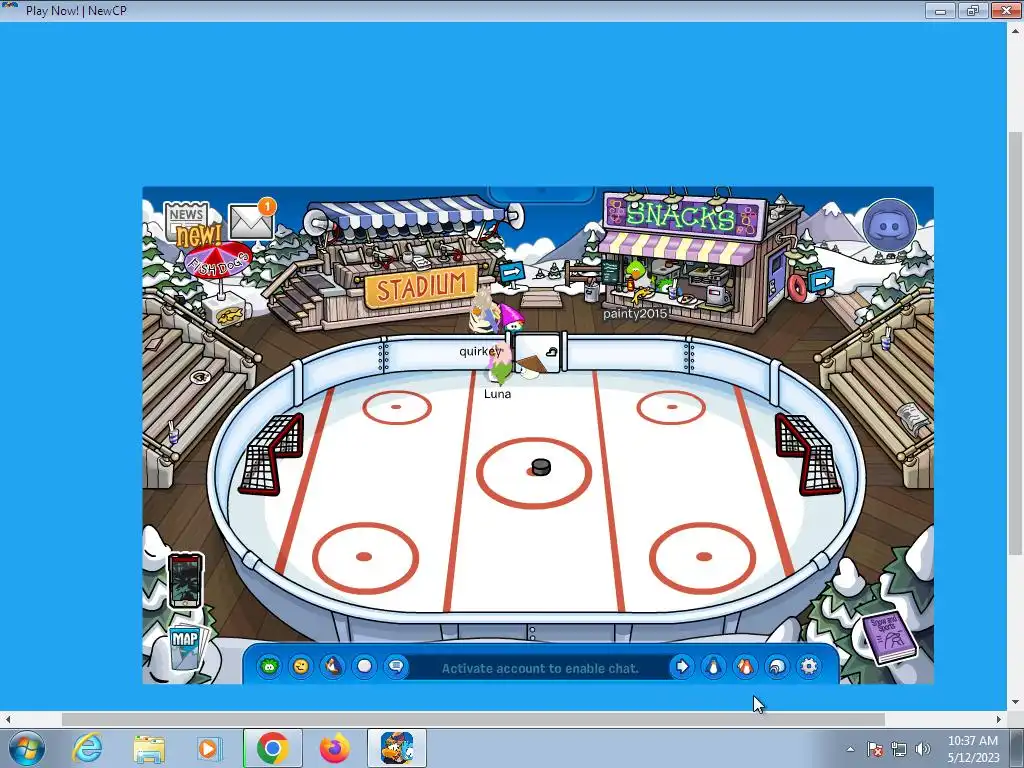Open the settings gear in the chat bar

pos(808,666)
